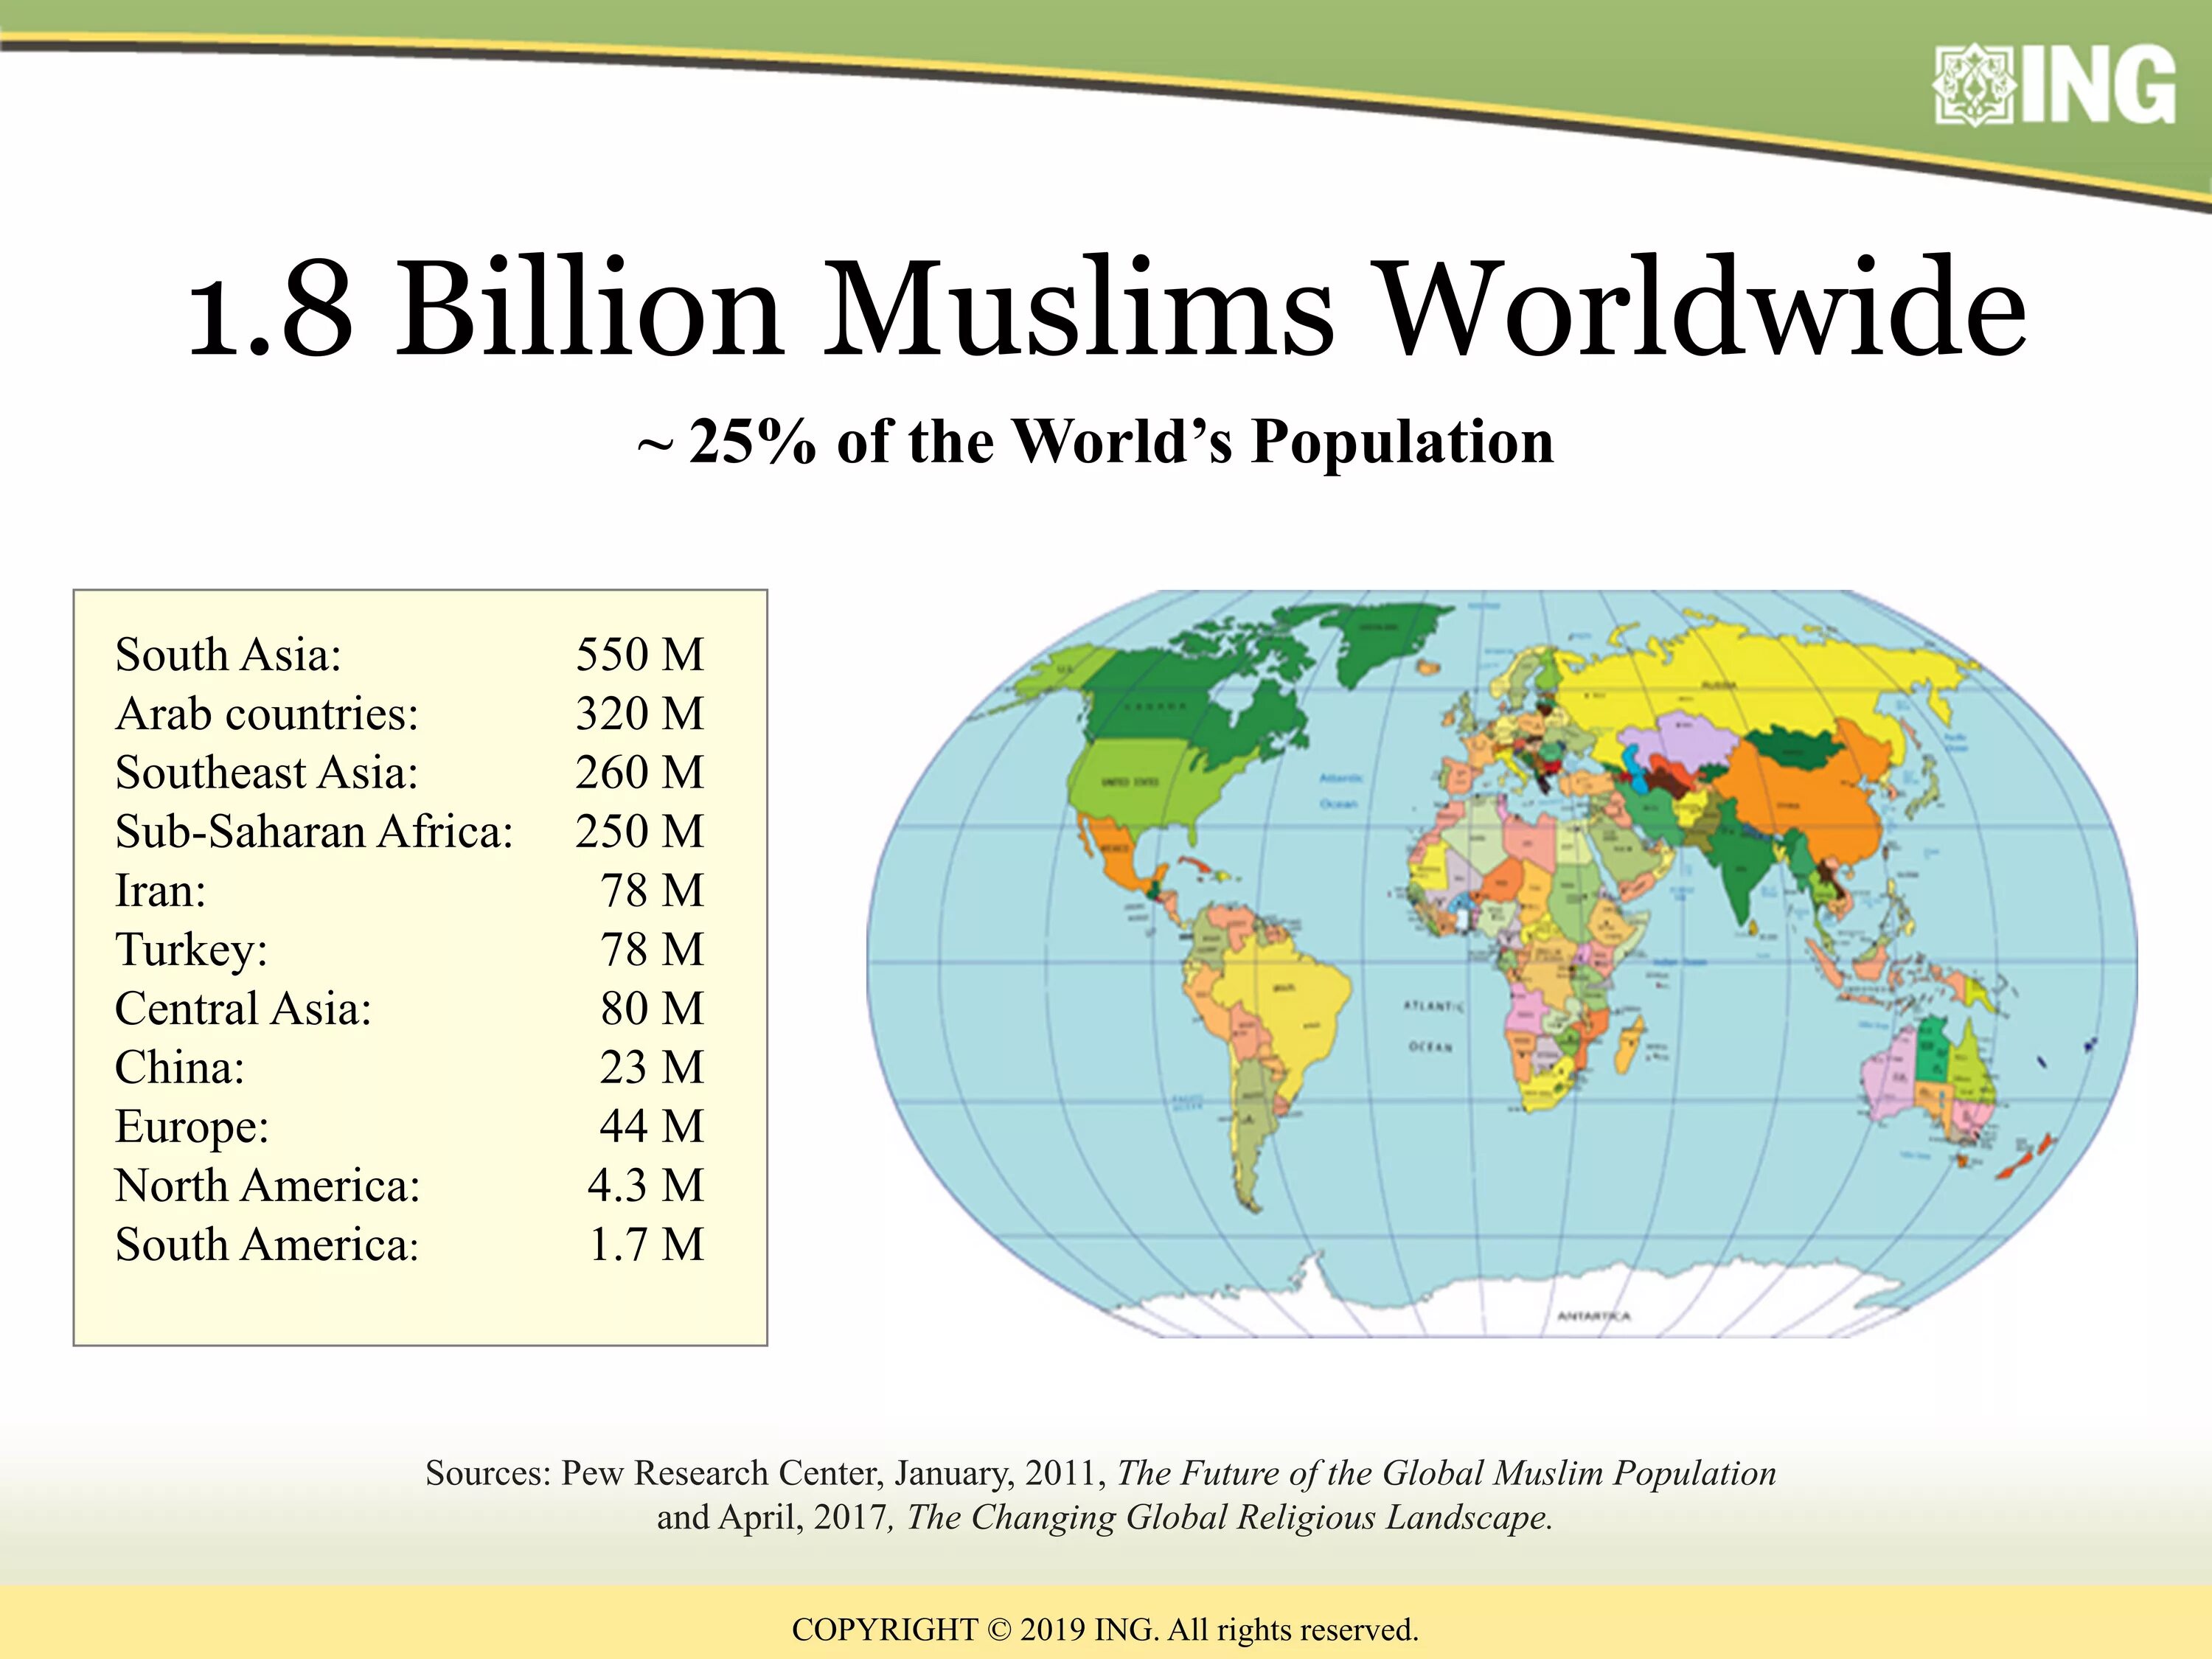Image resolution: width=2212 pixels, height=1659 pixels.
Task: Click the 'ATLANTIC OCEAN' label on the map
Action: tap(1433, 1027)
